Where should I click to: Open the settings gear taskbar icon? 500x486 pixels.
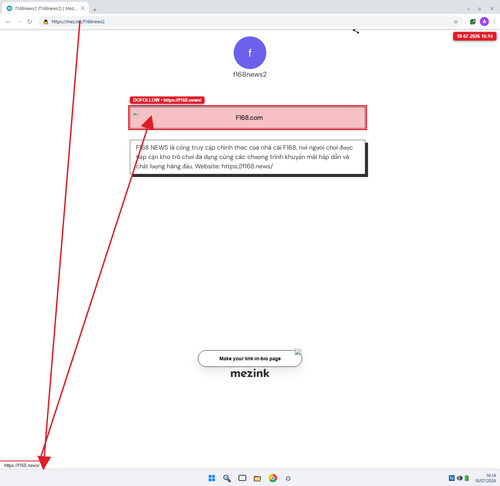click(288, 478)
